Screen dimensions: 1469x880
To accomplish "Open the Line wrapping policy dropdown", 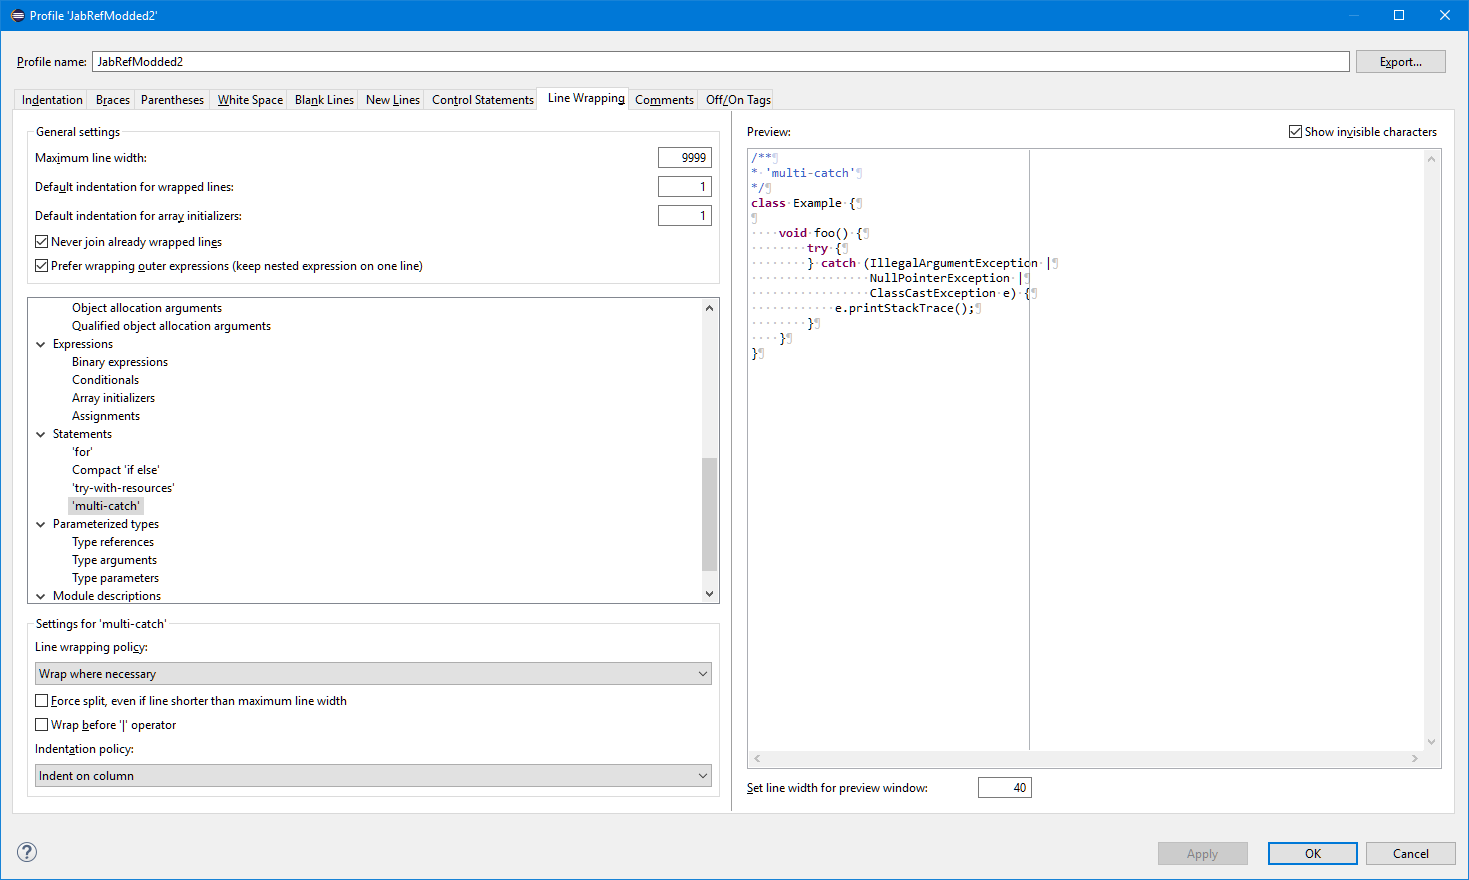I will [x=373, y=674].
